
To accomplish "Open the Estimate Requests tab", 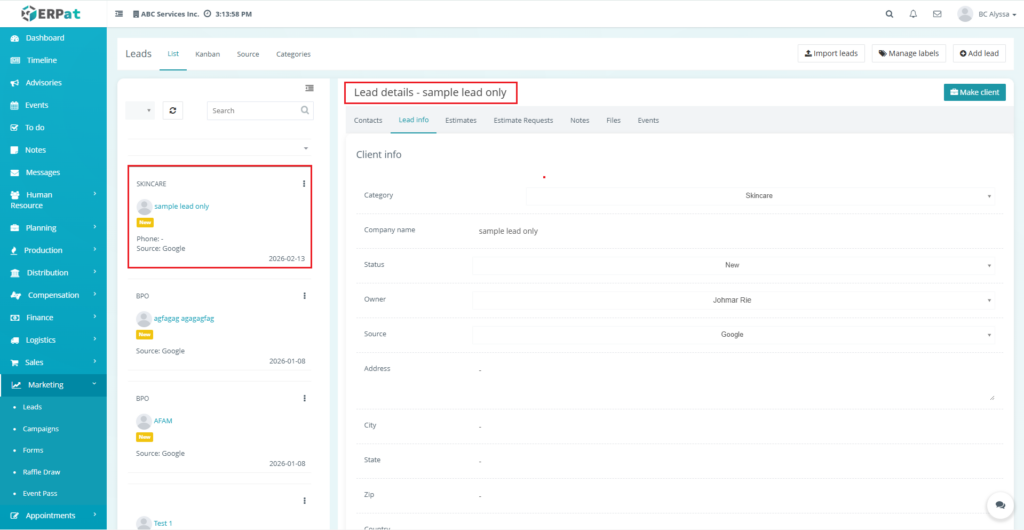I will click(523, 120).
